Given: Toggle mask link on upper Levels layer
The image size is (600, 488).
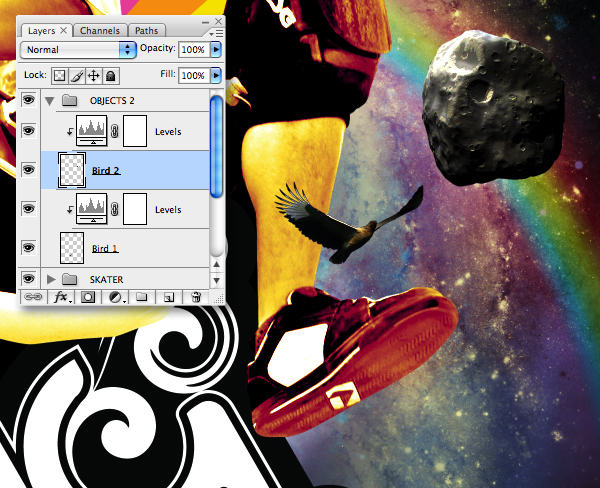Looking at the screenshot, I should [x=114, y=131].
